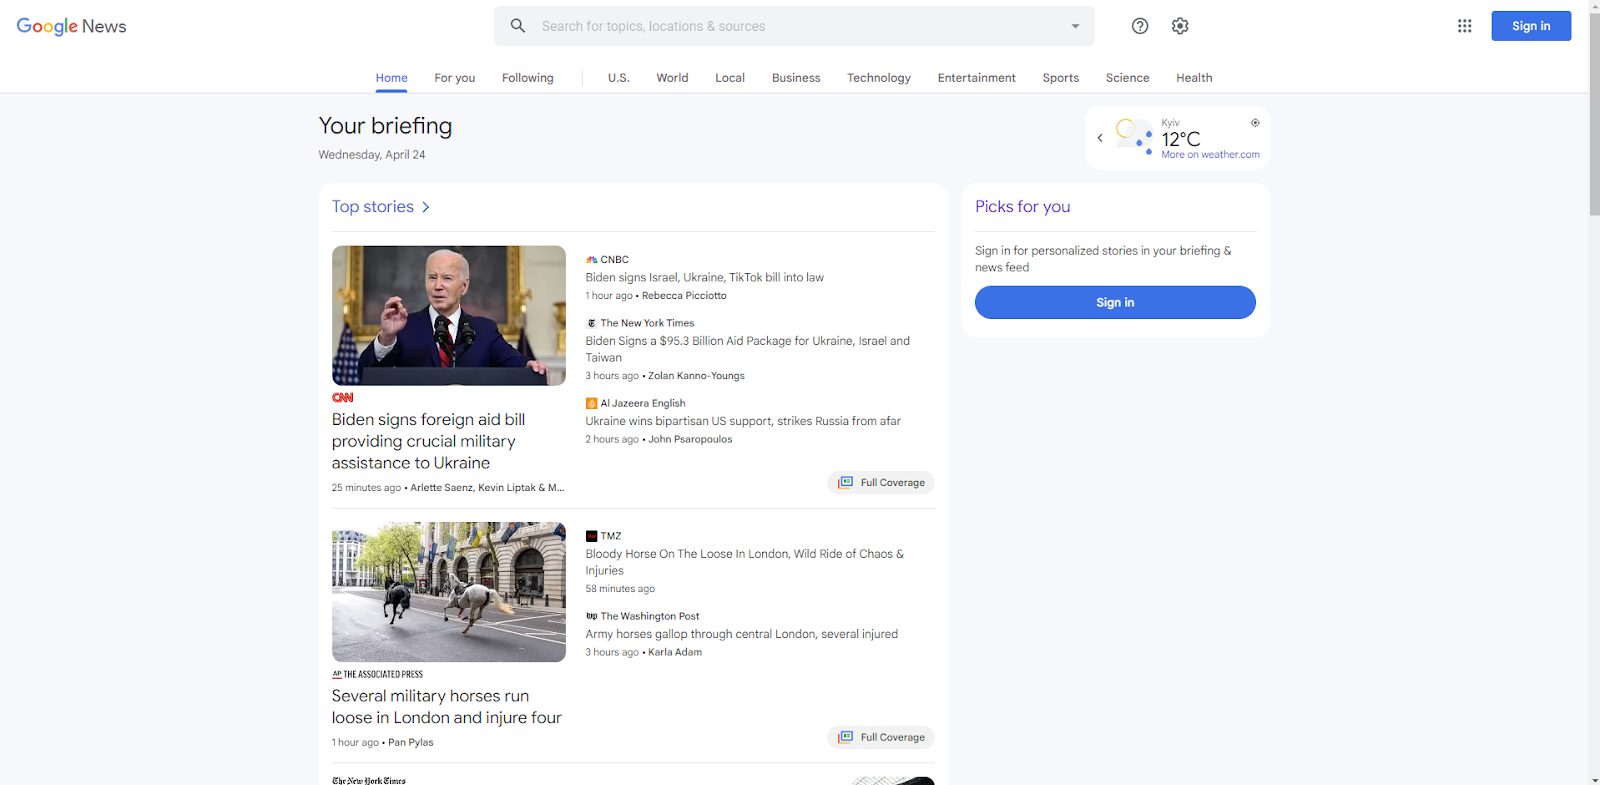Click the Wednesday, April 24 date text

tap(372, 155)
